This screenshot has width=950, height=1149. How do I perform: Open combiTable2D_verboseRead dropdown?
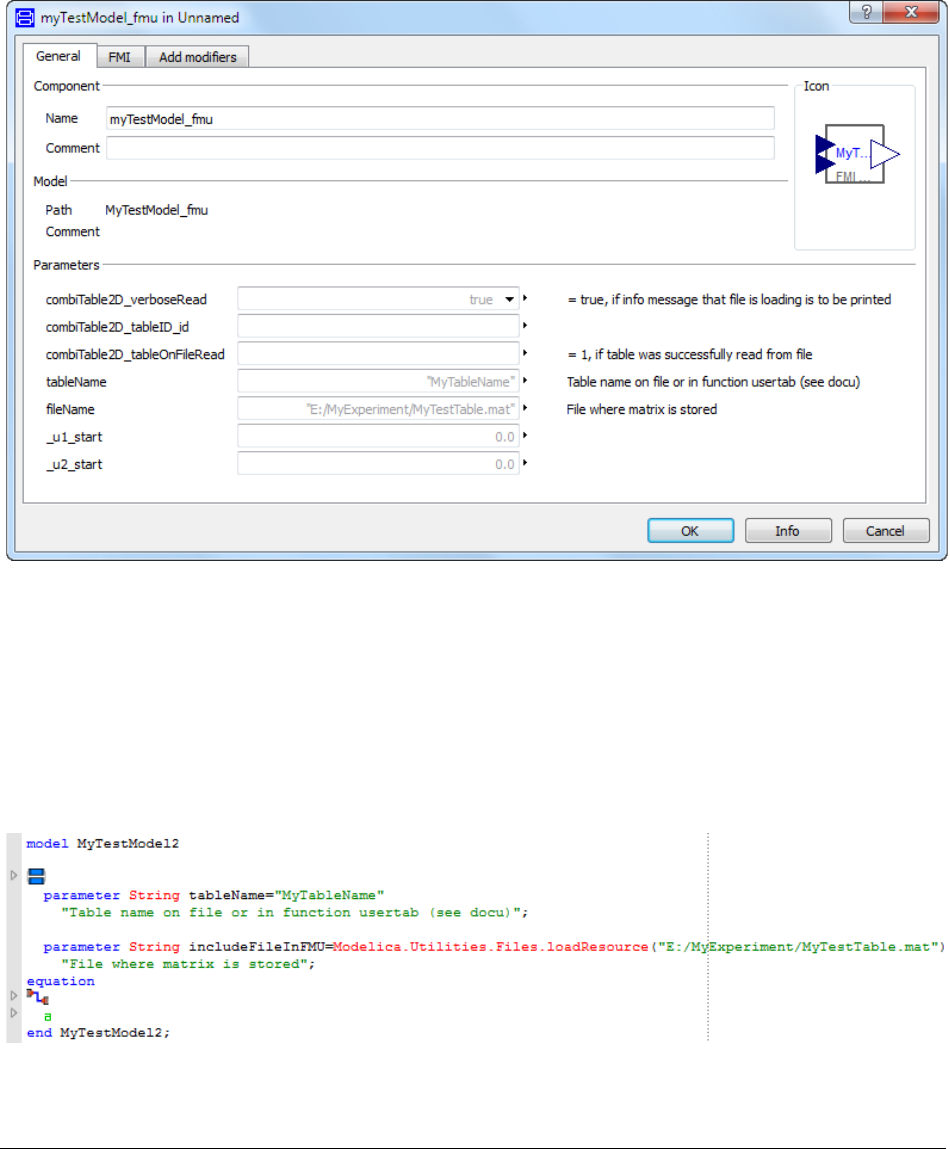[x=509, y=299]
